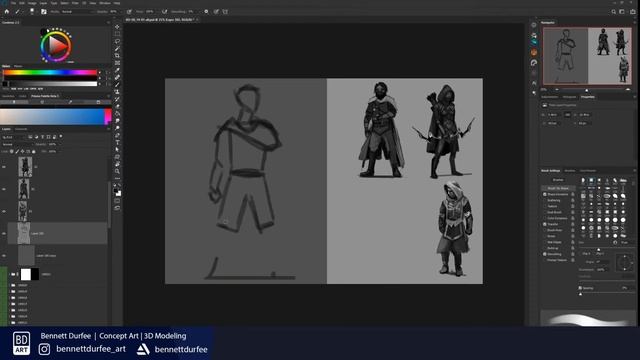Image resolution: width=640 pixels, height=360 pixels.
Task: Open smoothing options gear icon
Action: click(x=206, y=12)
